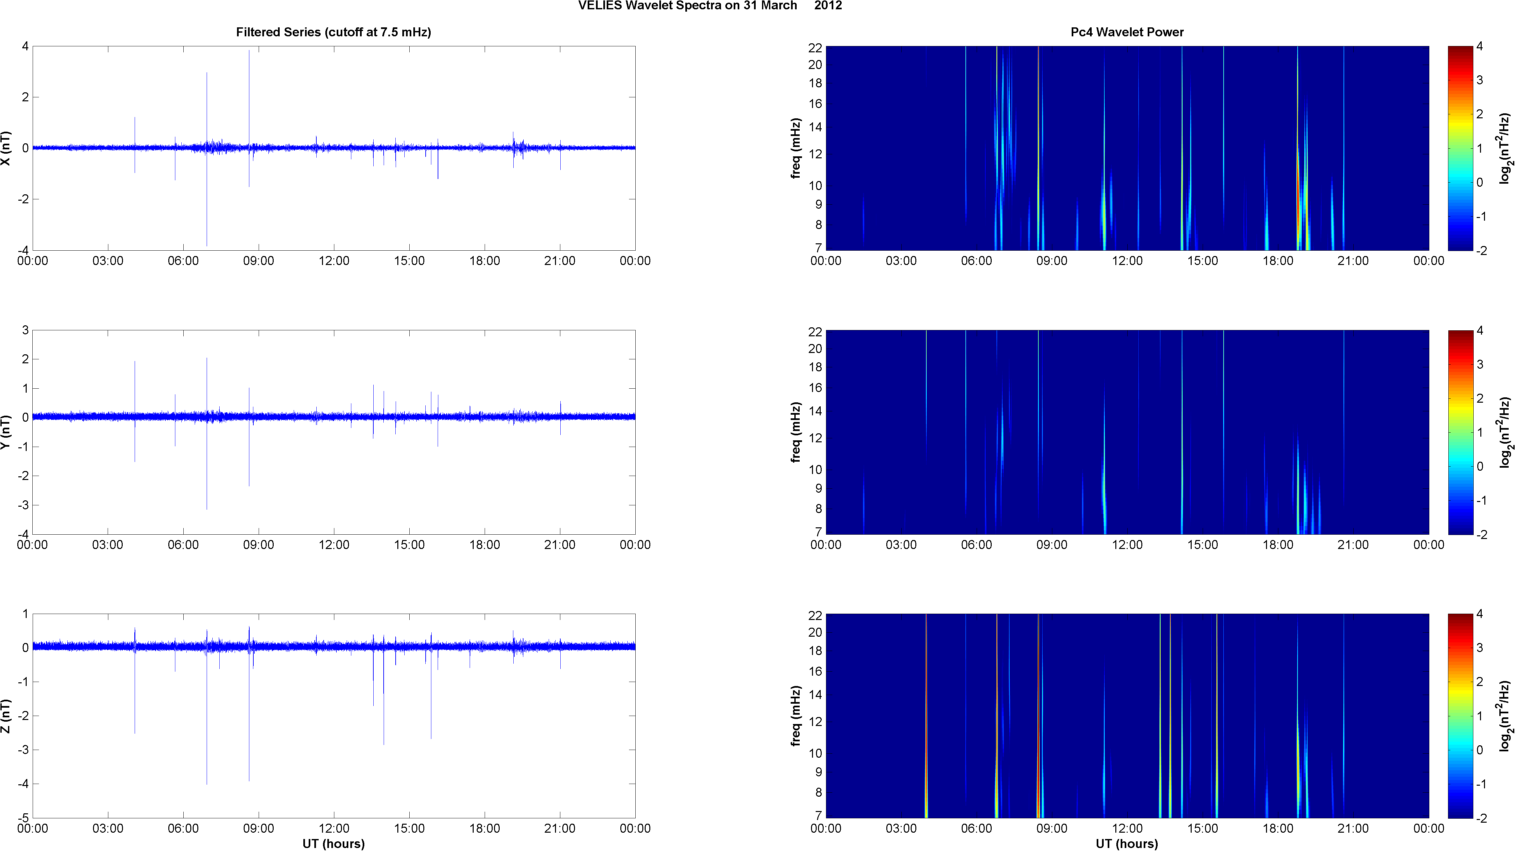
Task: Click the top wavelet power spectrogram
Action: coord(1126,148)
